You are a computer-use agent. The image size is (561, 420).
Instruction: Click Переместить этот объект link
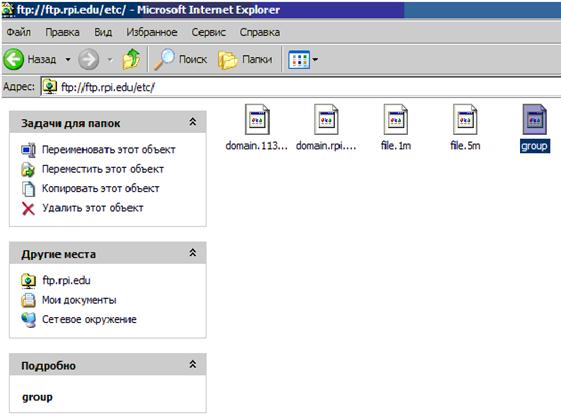point(103,169)
